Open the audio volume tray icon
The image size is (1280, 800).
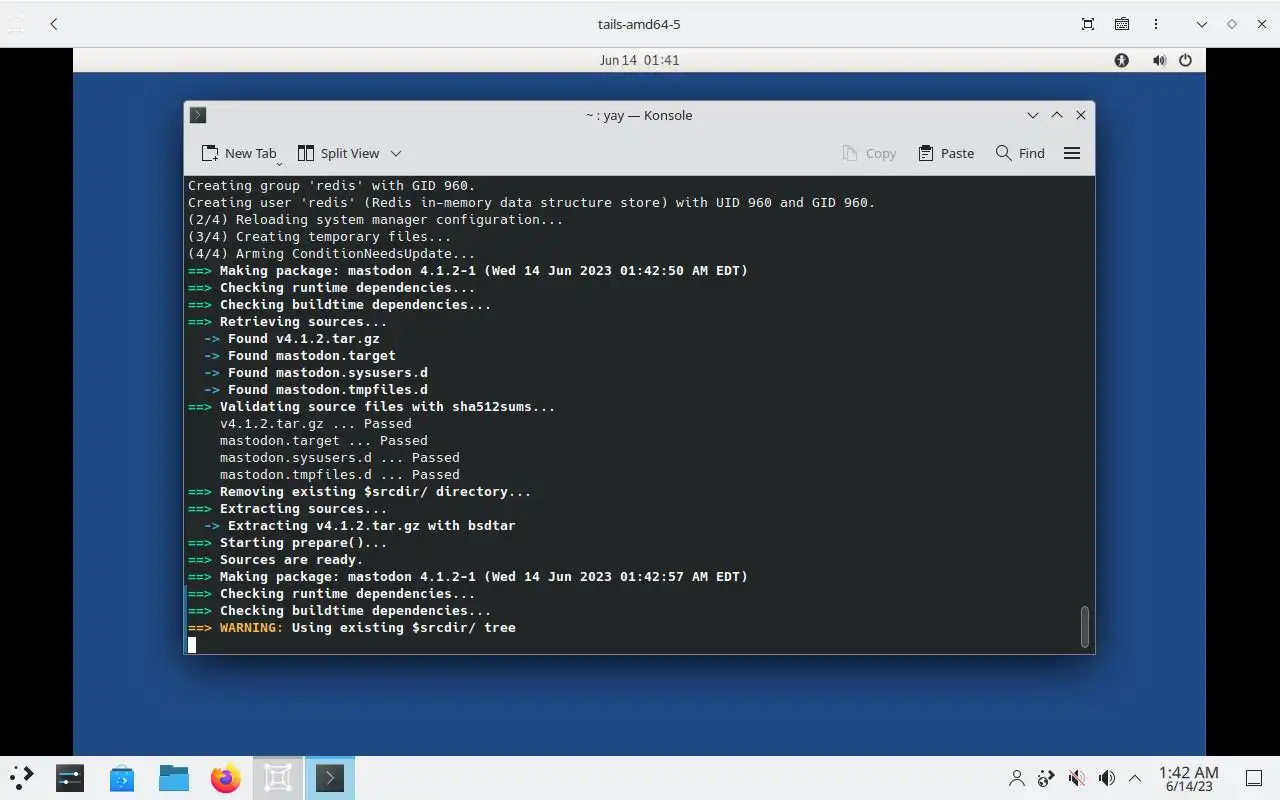pos(1107,778)
